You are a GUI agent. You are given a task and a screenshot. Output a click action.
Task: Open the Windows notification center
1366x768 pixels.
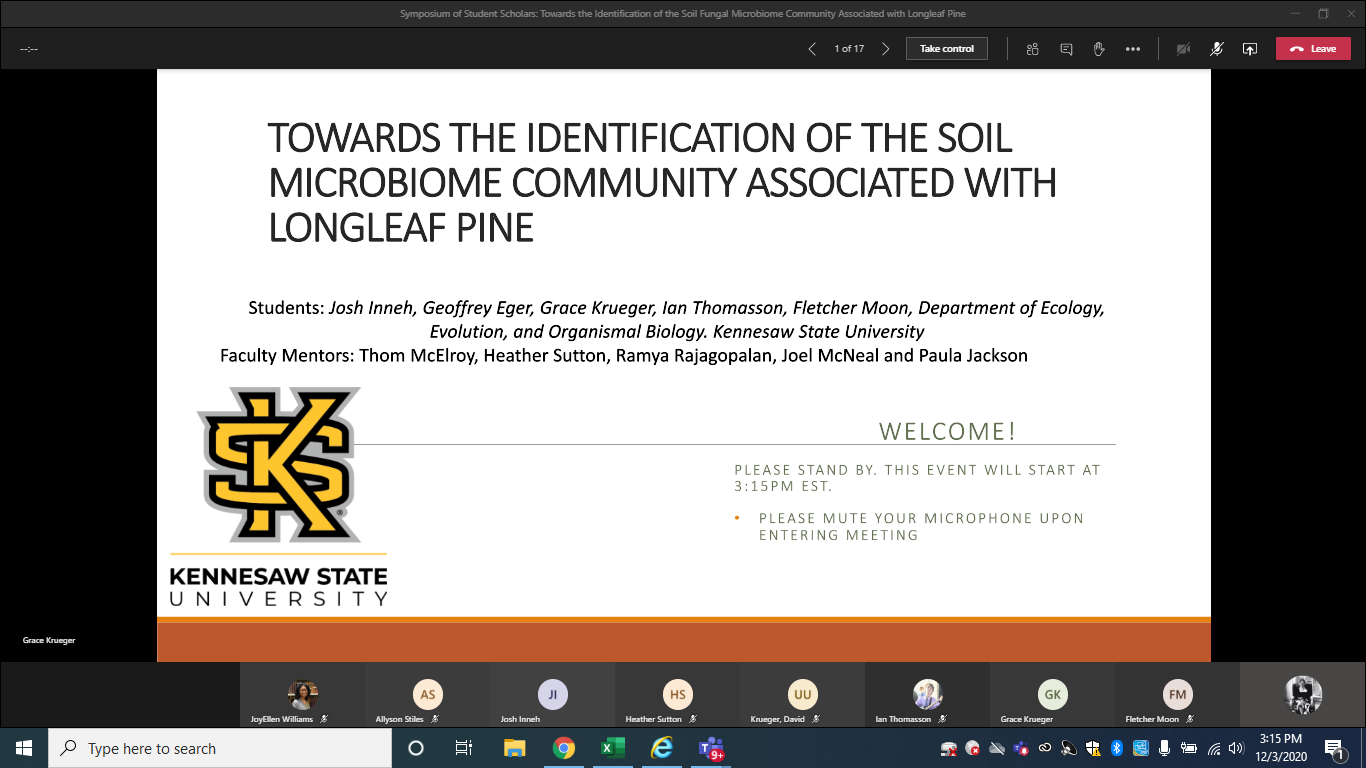(1334, 748)
